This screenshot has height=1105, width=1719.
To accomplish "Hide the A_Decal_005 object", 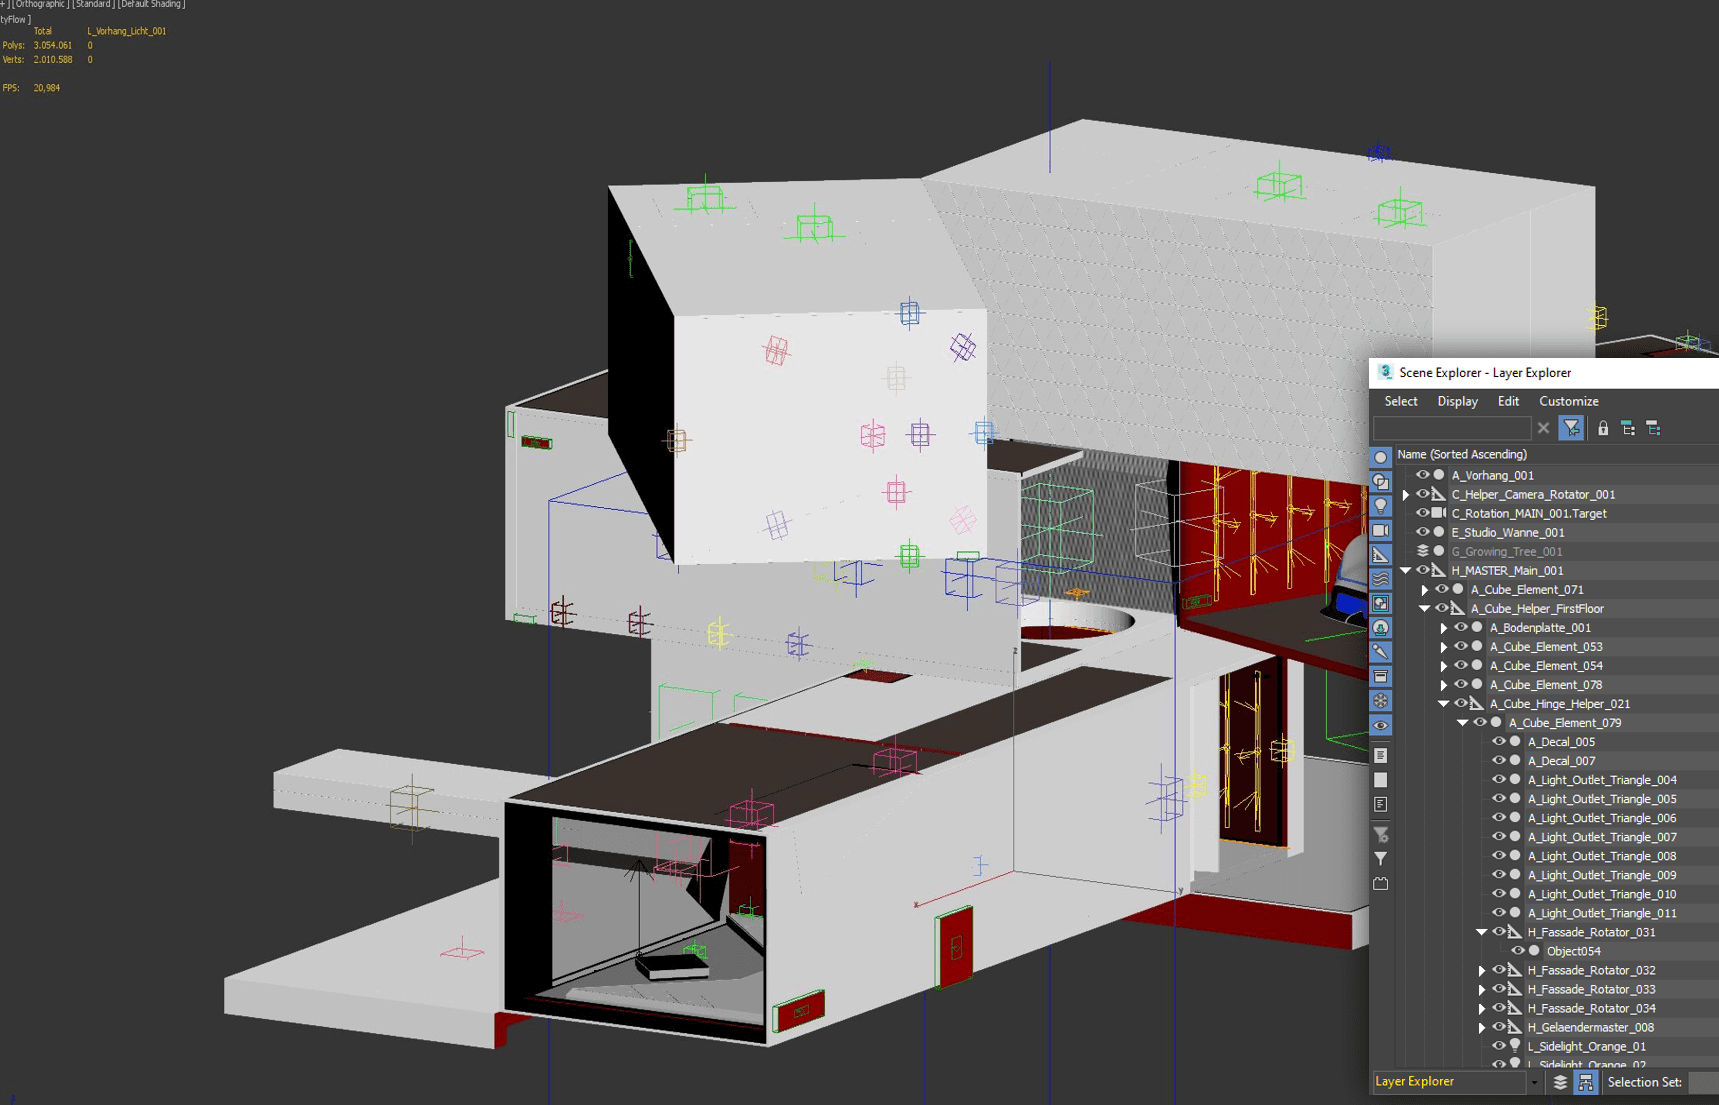I will (x=1498, y=742).
